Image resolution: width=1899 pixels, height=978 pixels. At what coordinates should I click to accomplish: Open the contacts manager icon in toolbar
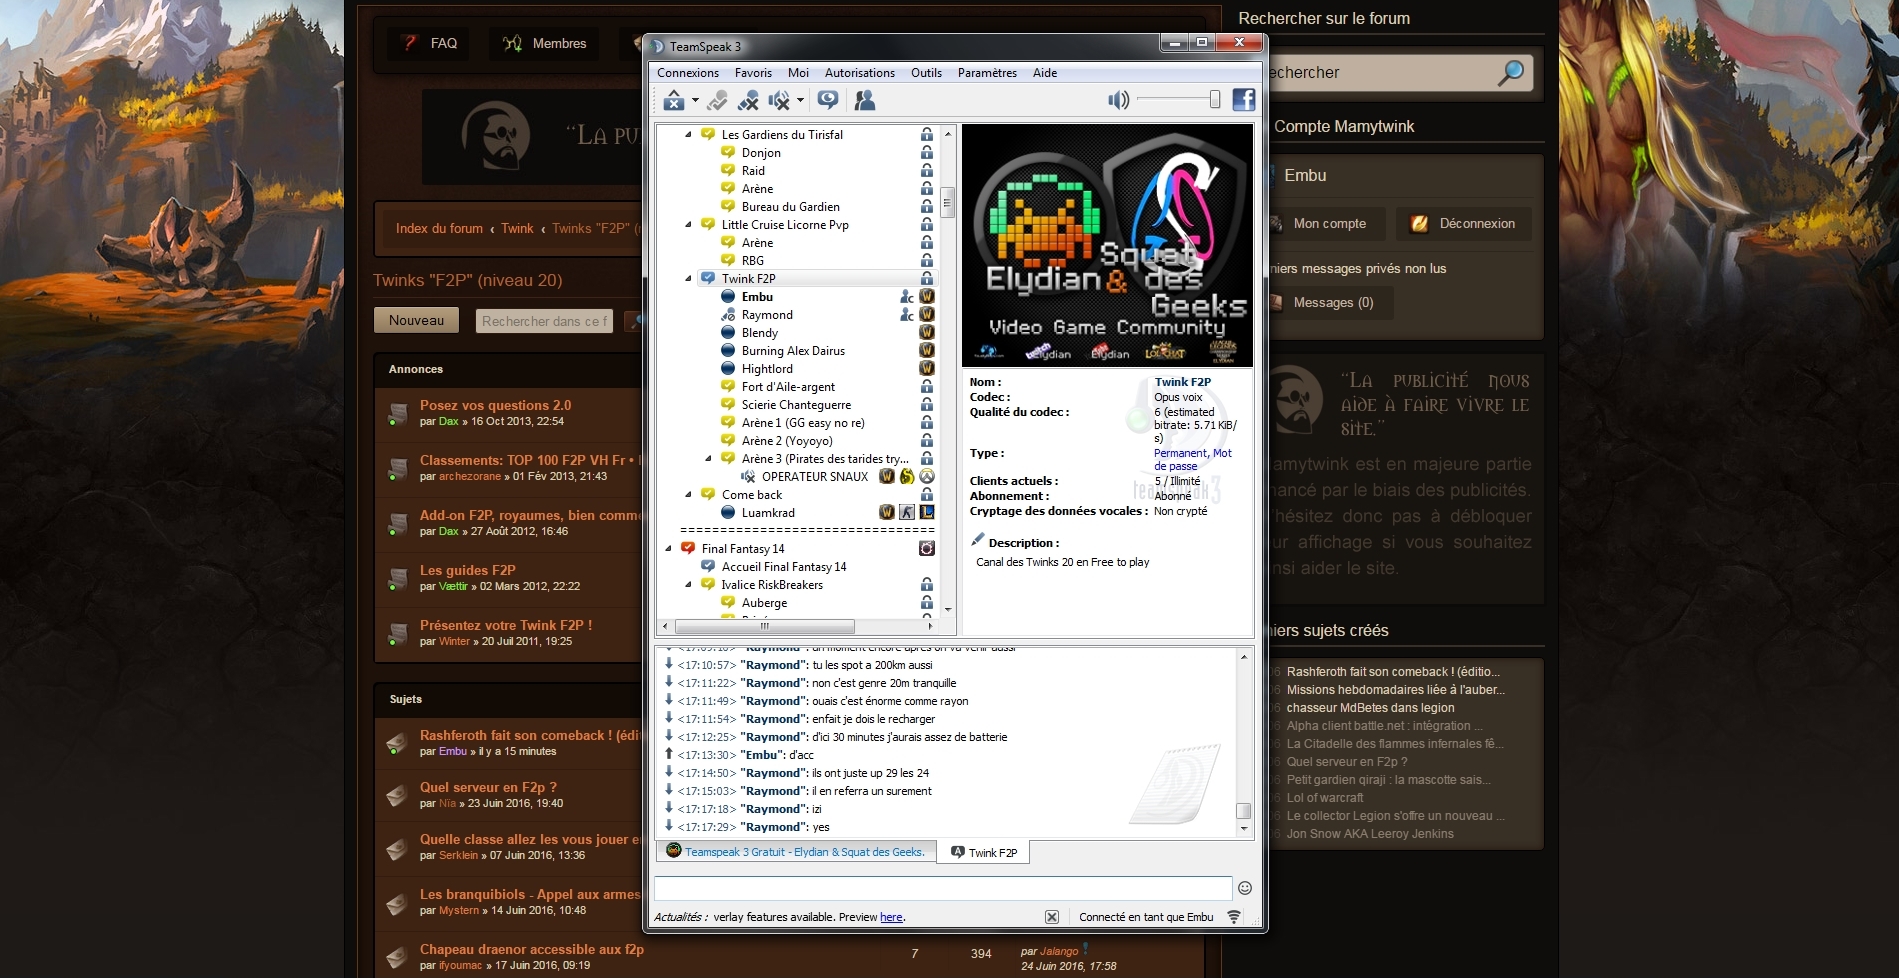point(865,100)
